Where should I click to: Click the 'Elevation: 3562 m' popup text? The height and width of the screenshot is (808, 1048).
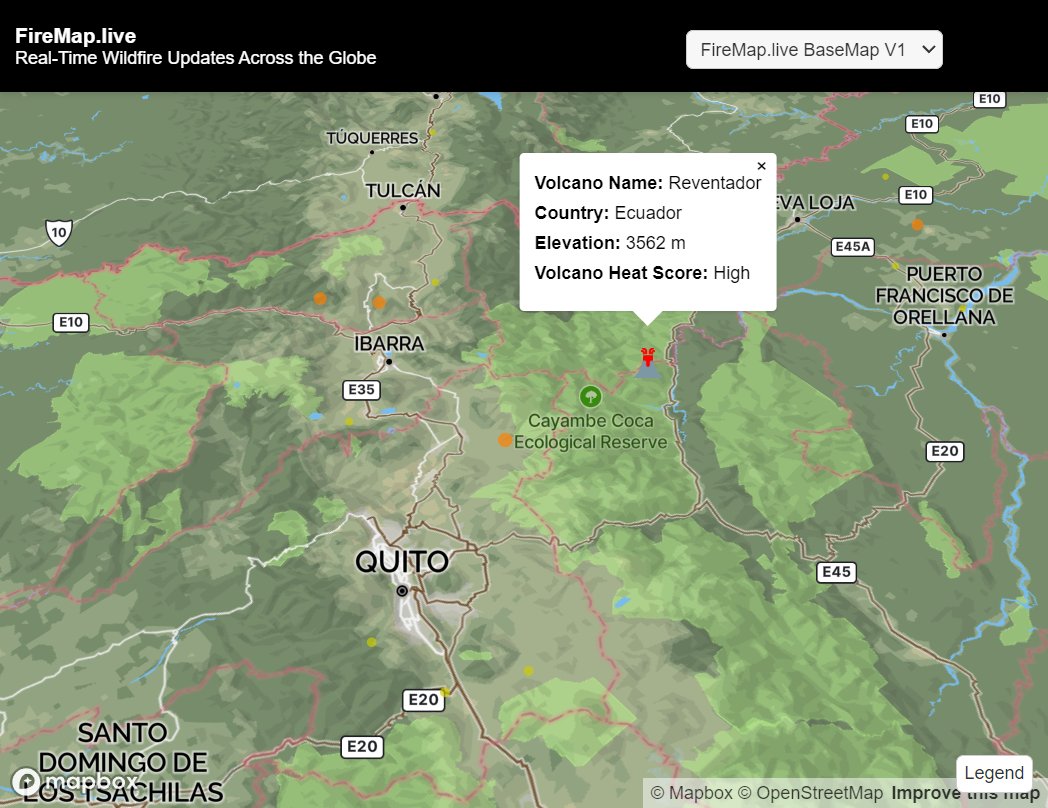tap(610, 243)
